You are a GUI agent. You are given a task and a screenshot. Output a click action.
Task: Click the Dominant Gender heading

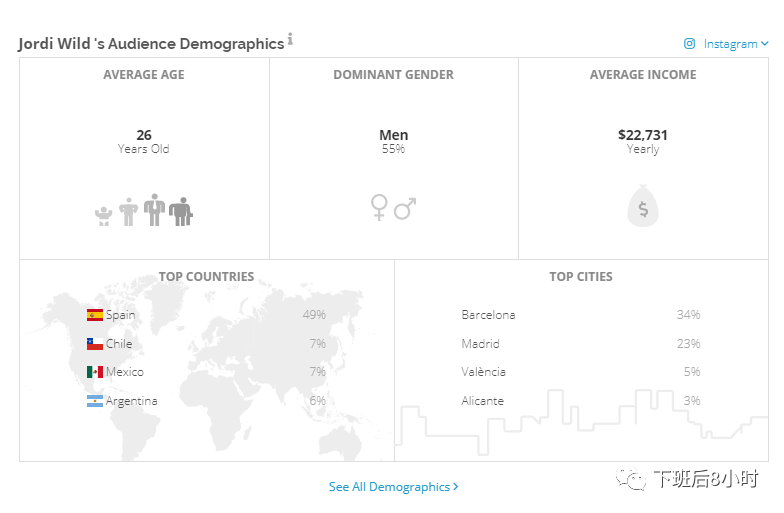[393, 75]
